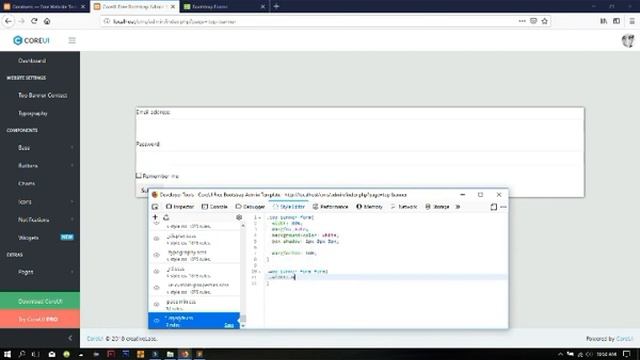Toggle visibility of the typography stylesheet
The height and width of the screenshot is (360, 640).
[x=156, y=255]
